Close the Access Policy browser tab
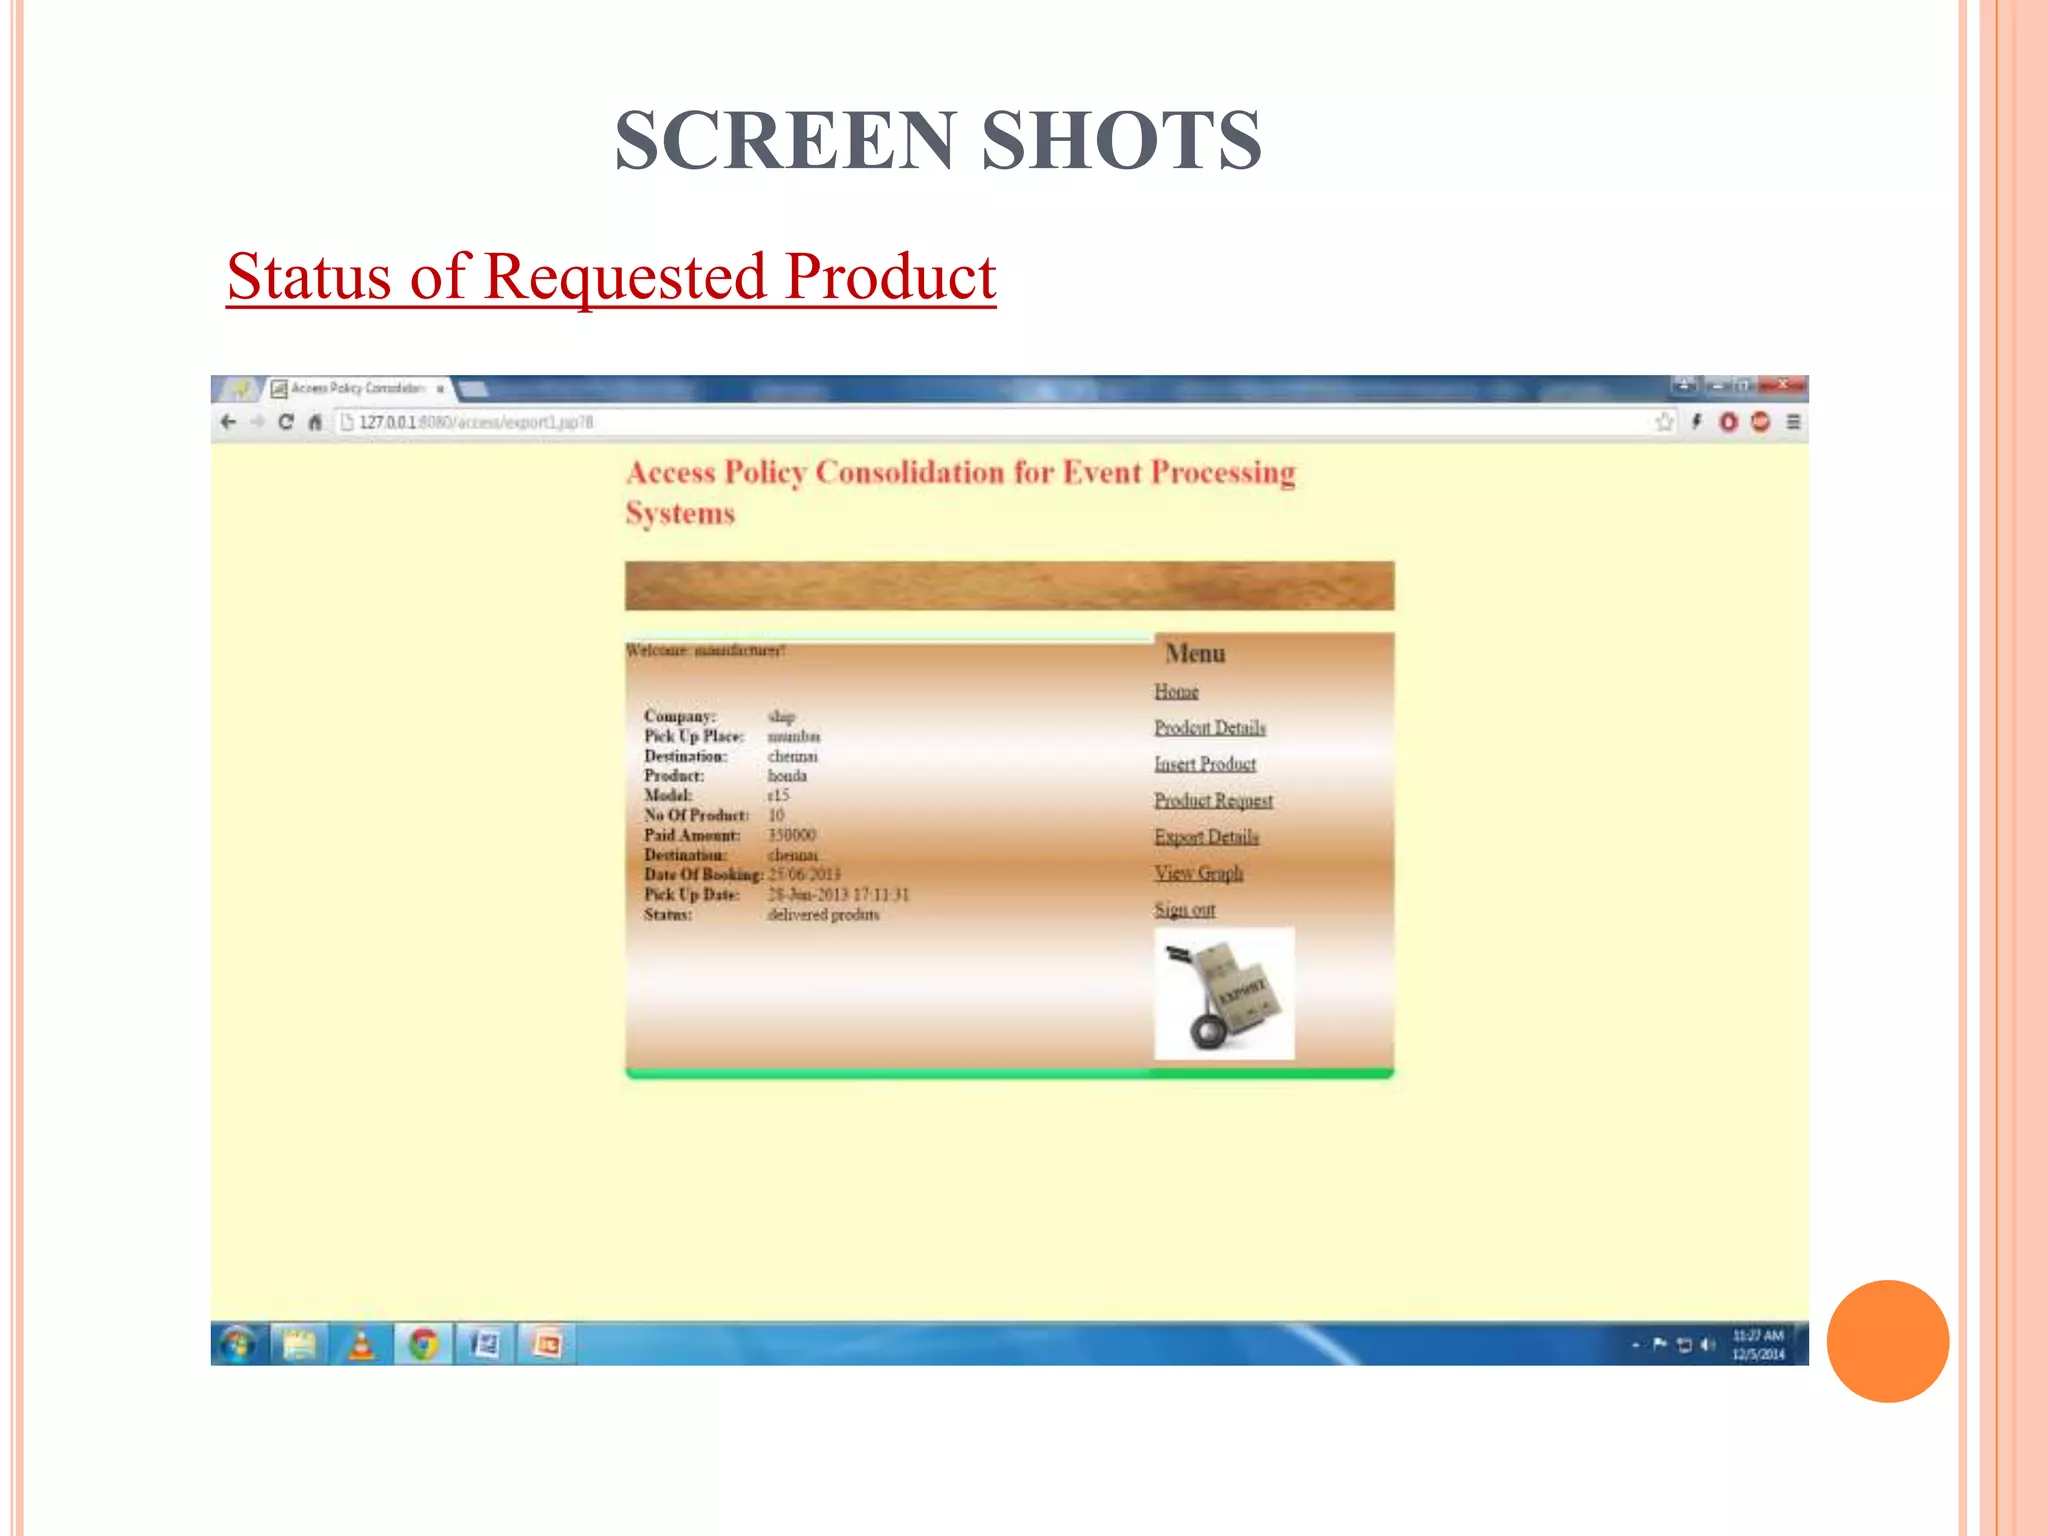 (440, 388)
